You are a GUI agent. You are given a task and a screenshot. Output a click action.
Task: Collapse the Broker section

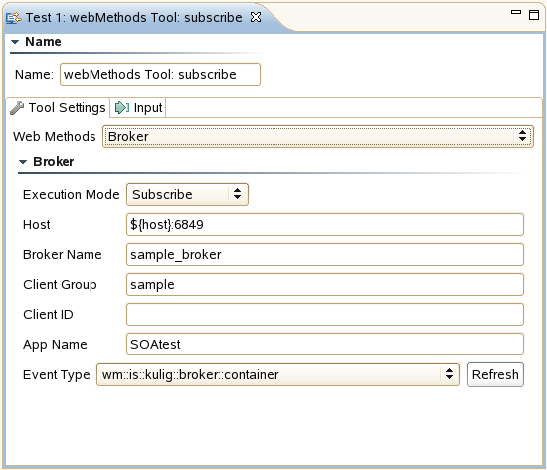pos(23,162)
